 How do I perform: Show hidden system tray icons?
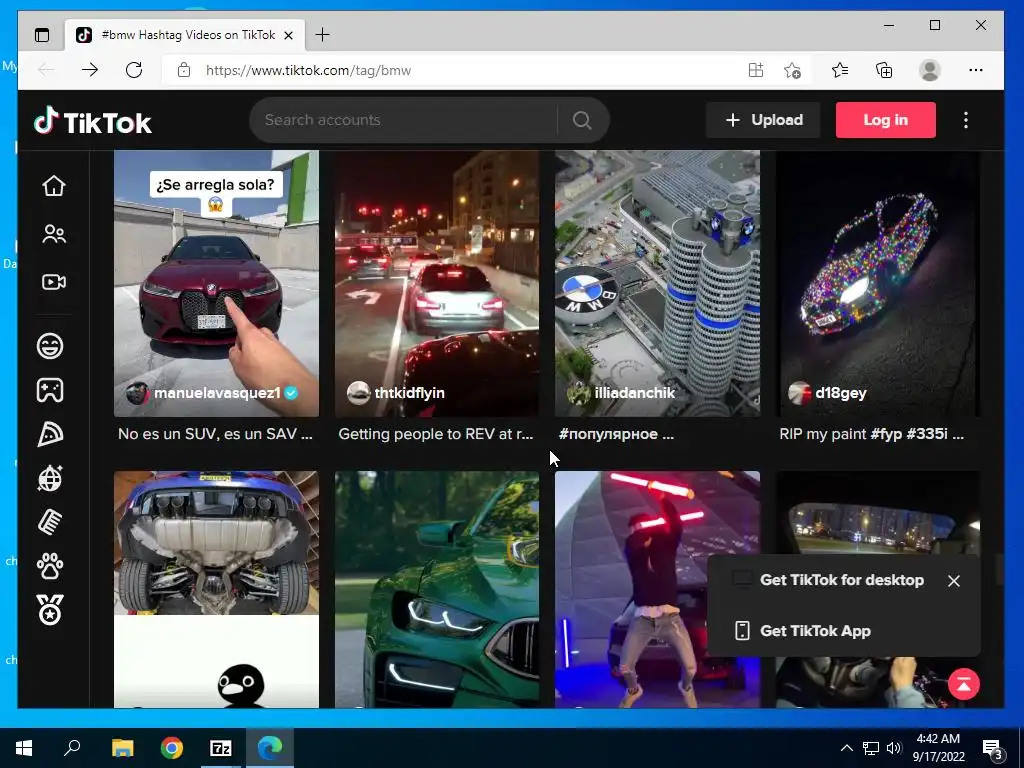pyautogui.click(x=846, y=748)
